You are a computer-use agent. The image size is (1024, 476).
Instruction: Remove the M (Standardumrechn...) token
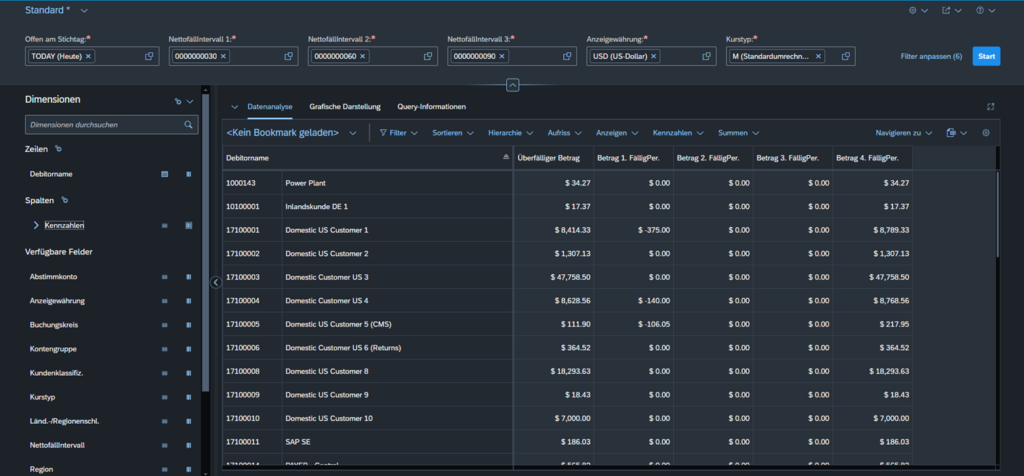tap(818, 56)
